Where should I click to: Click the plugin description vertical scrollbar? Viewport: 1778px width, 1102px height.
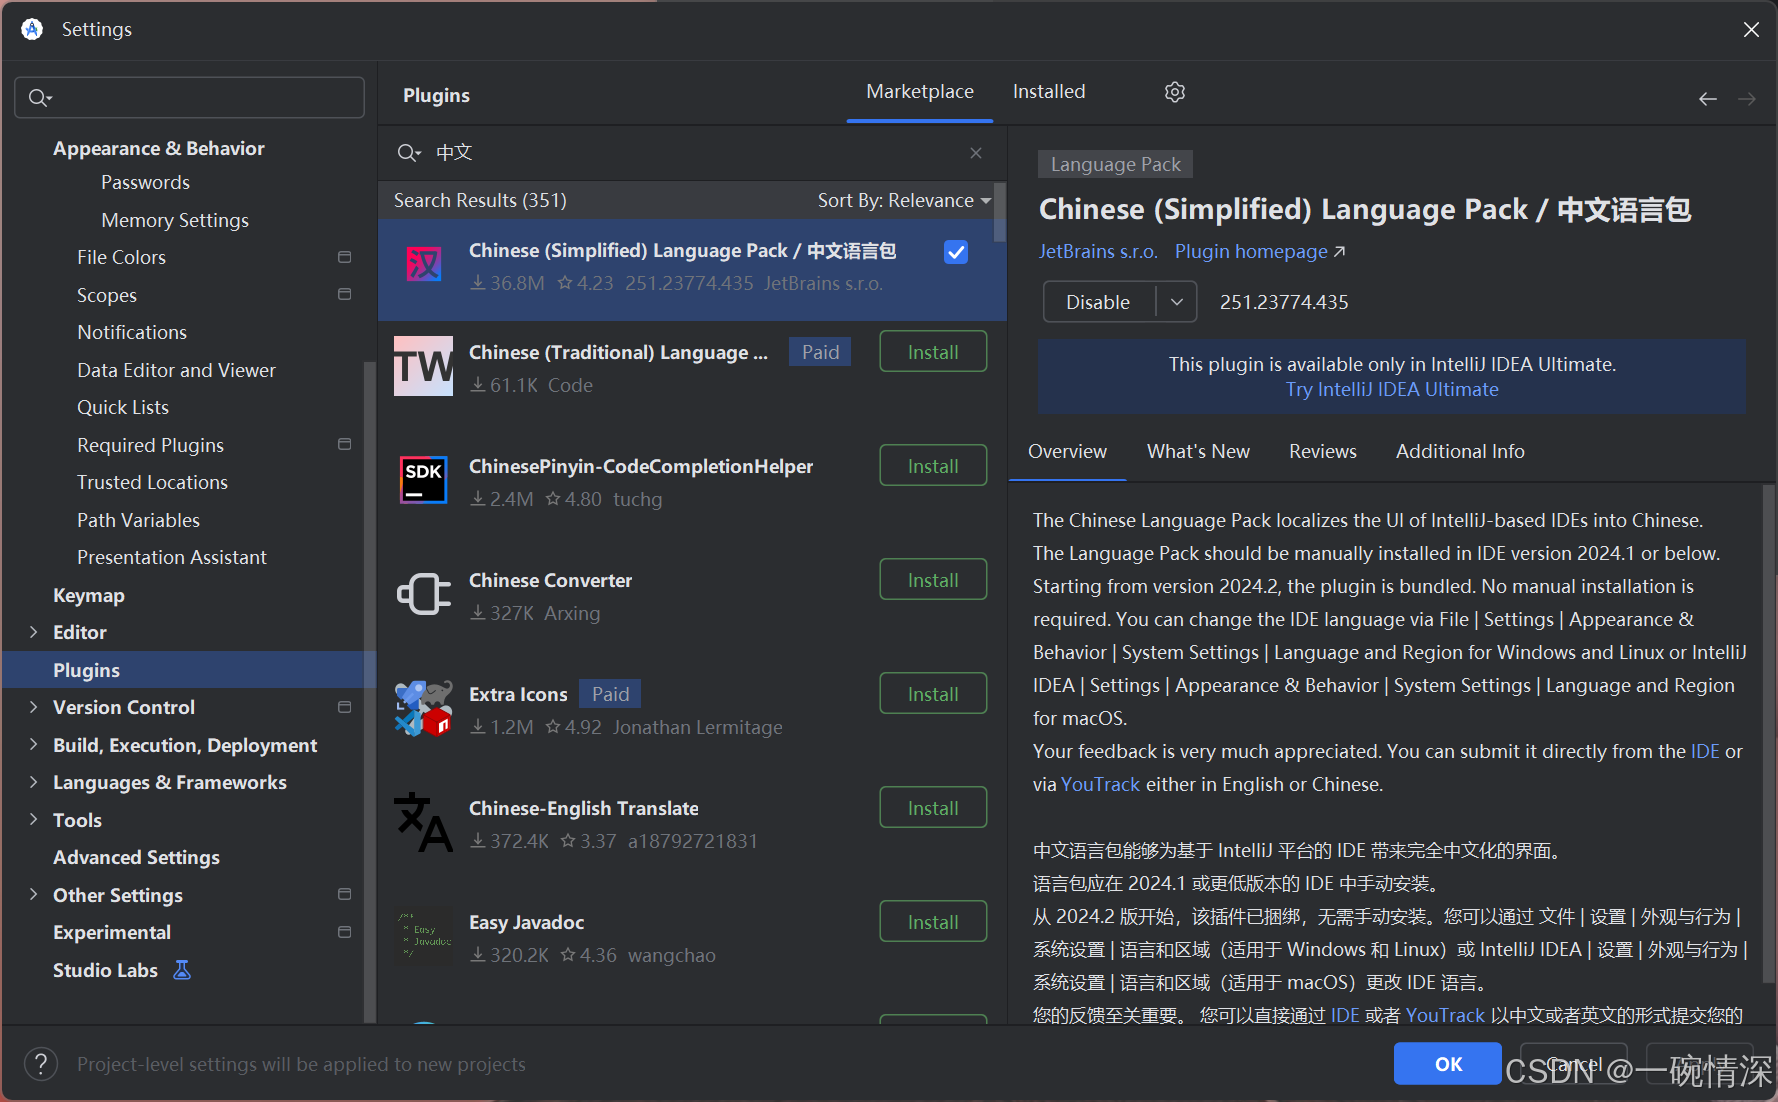1767,735
